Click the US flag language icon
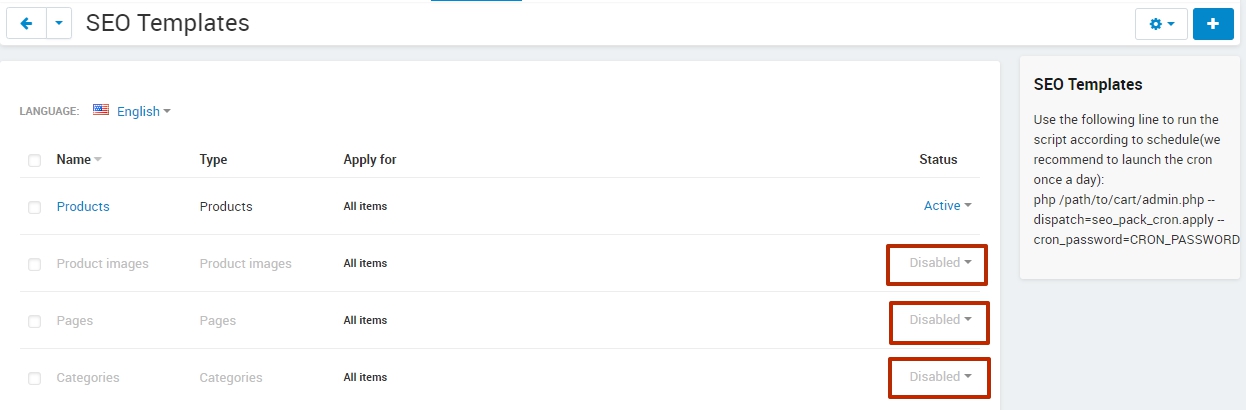 coord(101,110)
